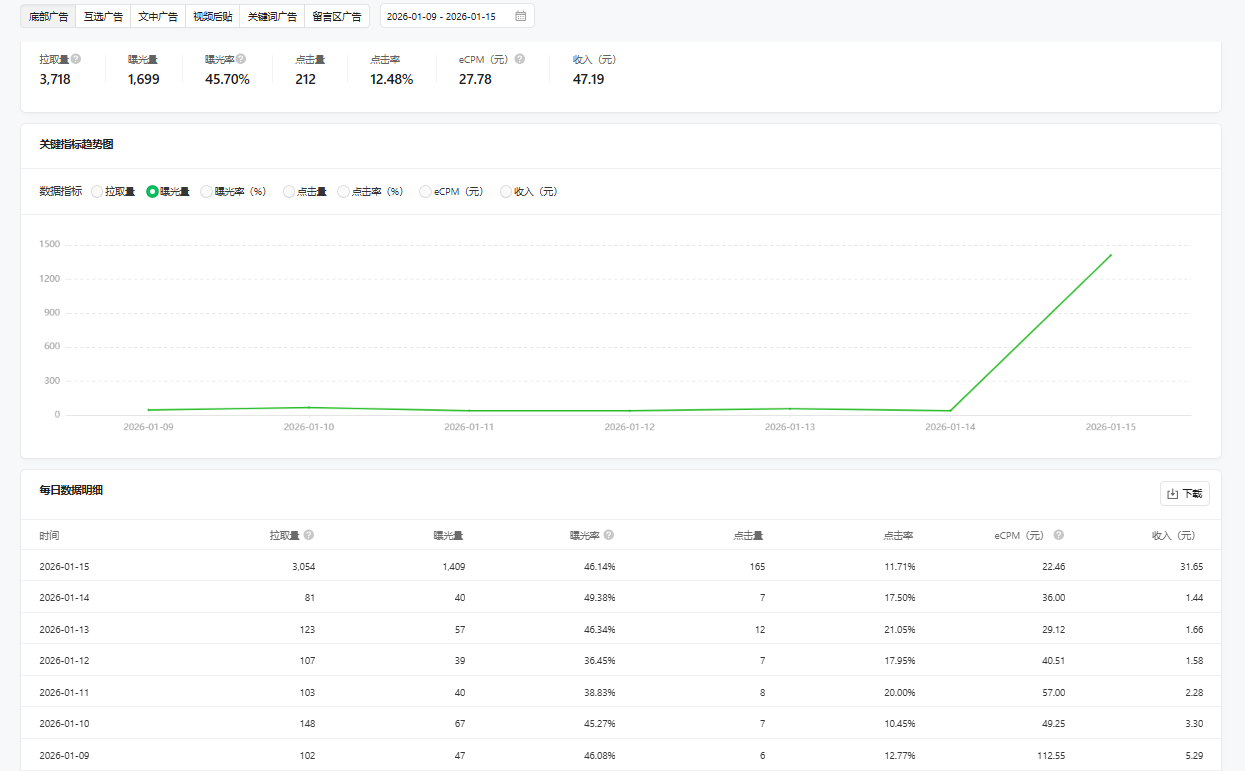
Task: Select the 曝光率(%) radio button
Action: (207, 191)
